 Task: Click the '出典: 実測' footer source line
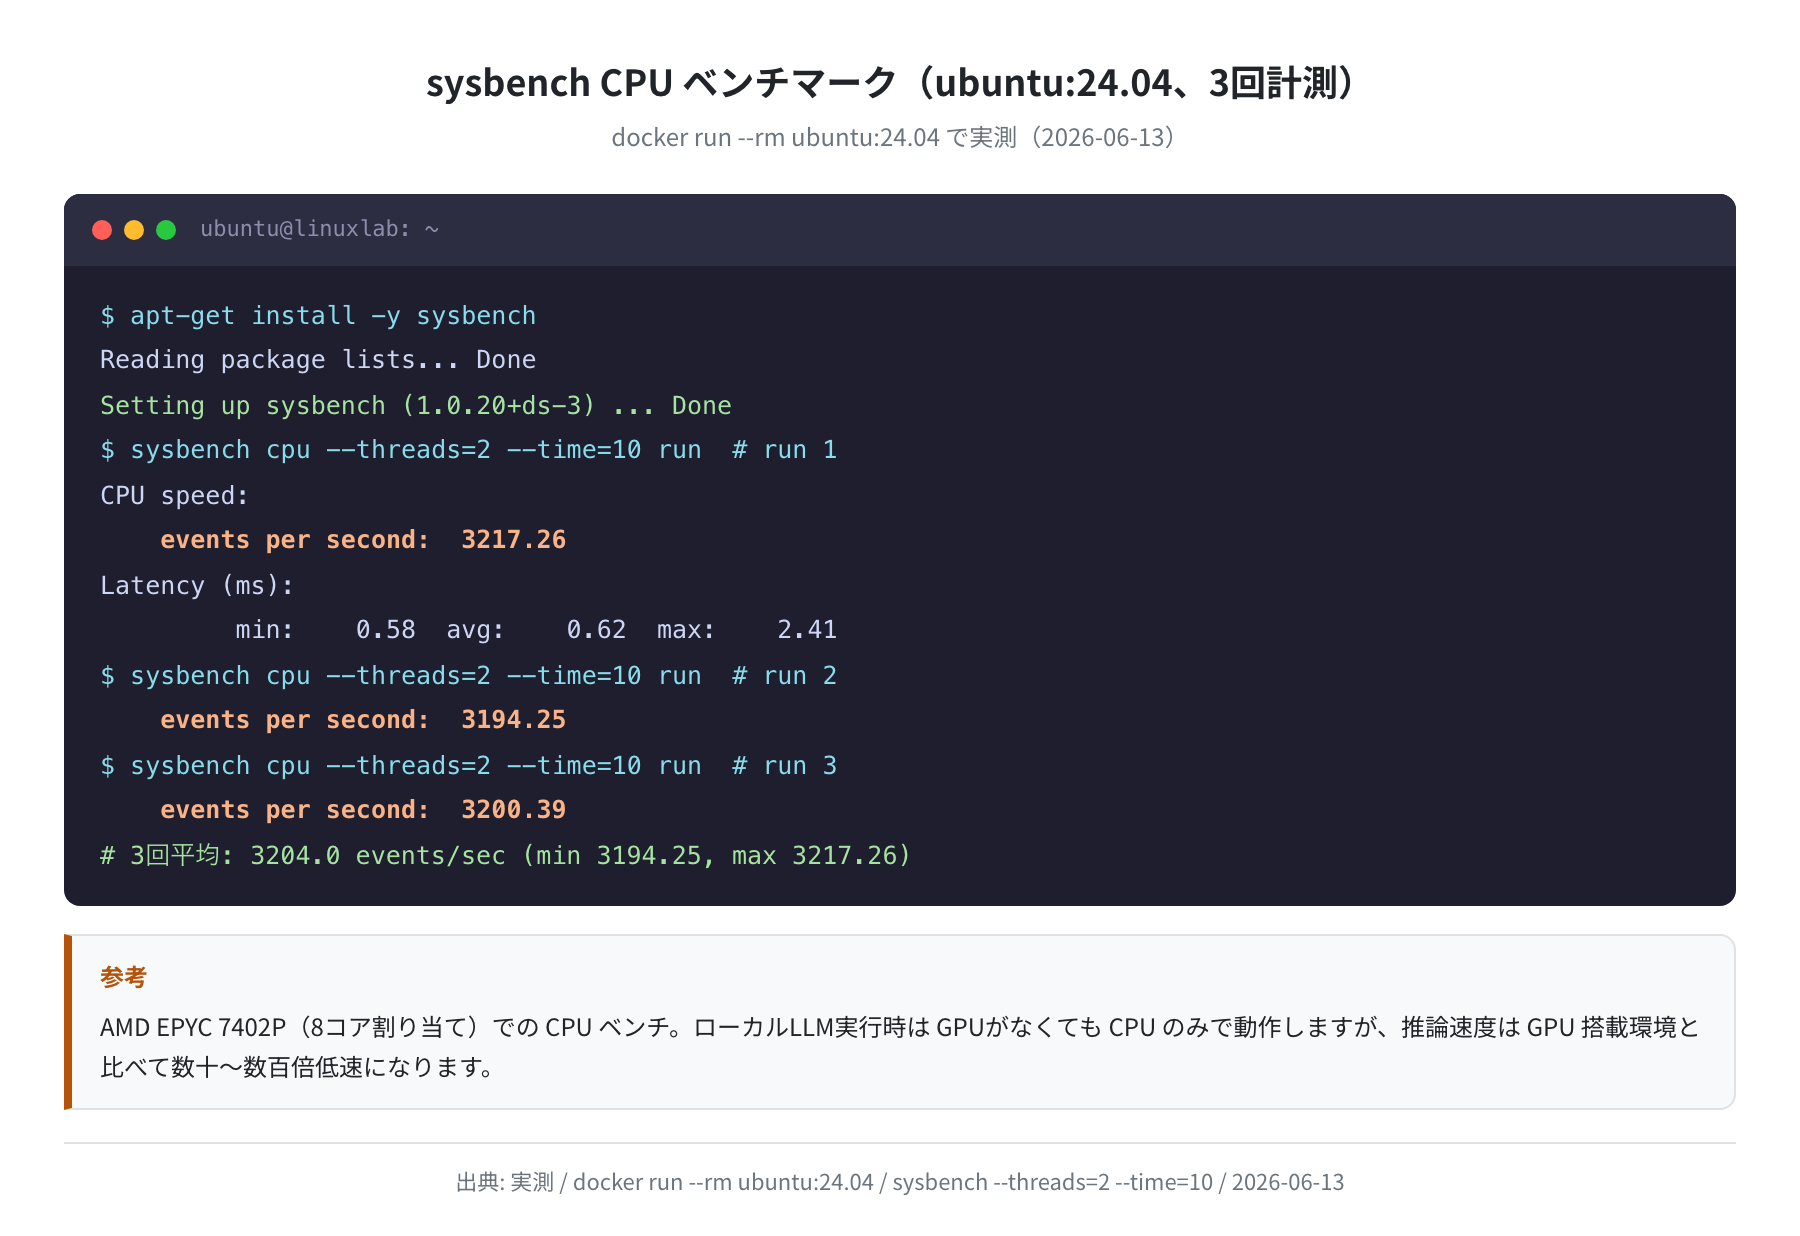point(900,1182)
